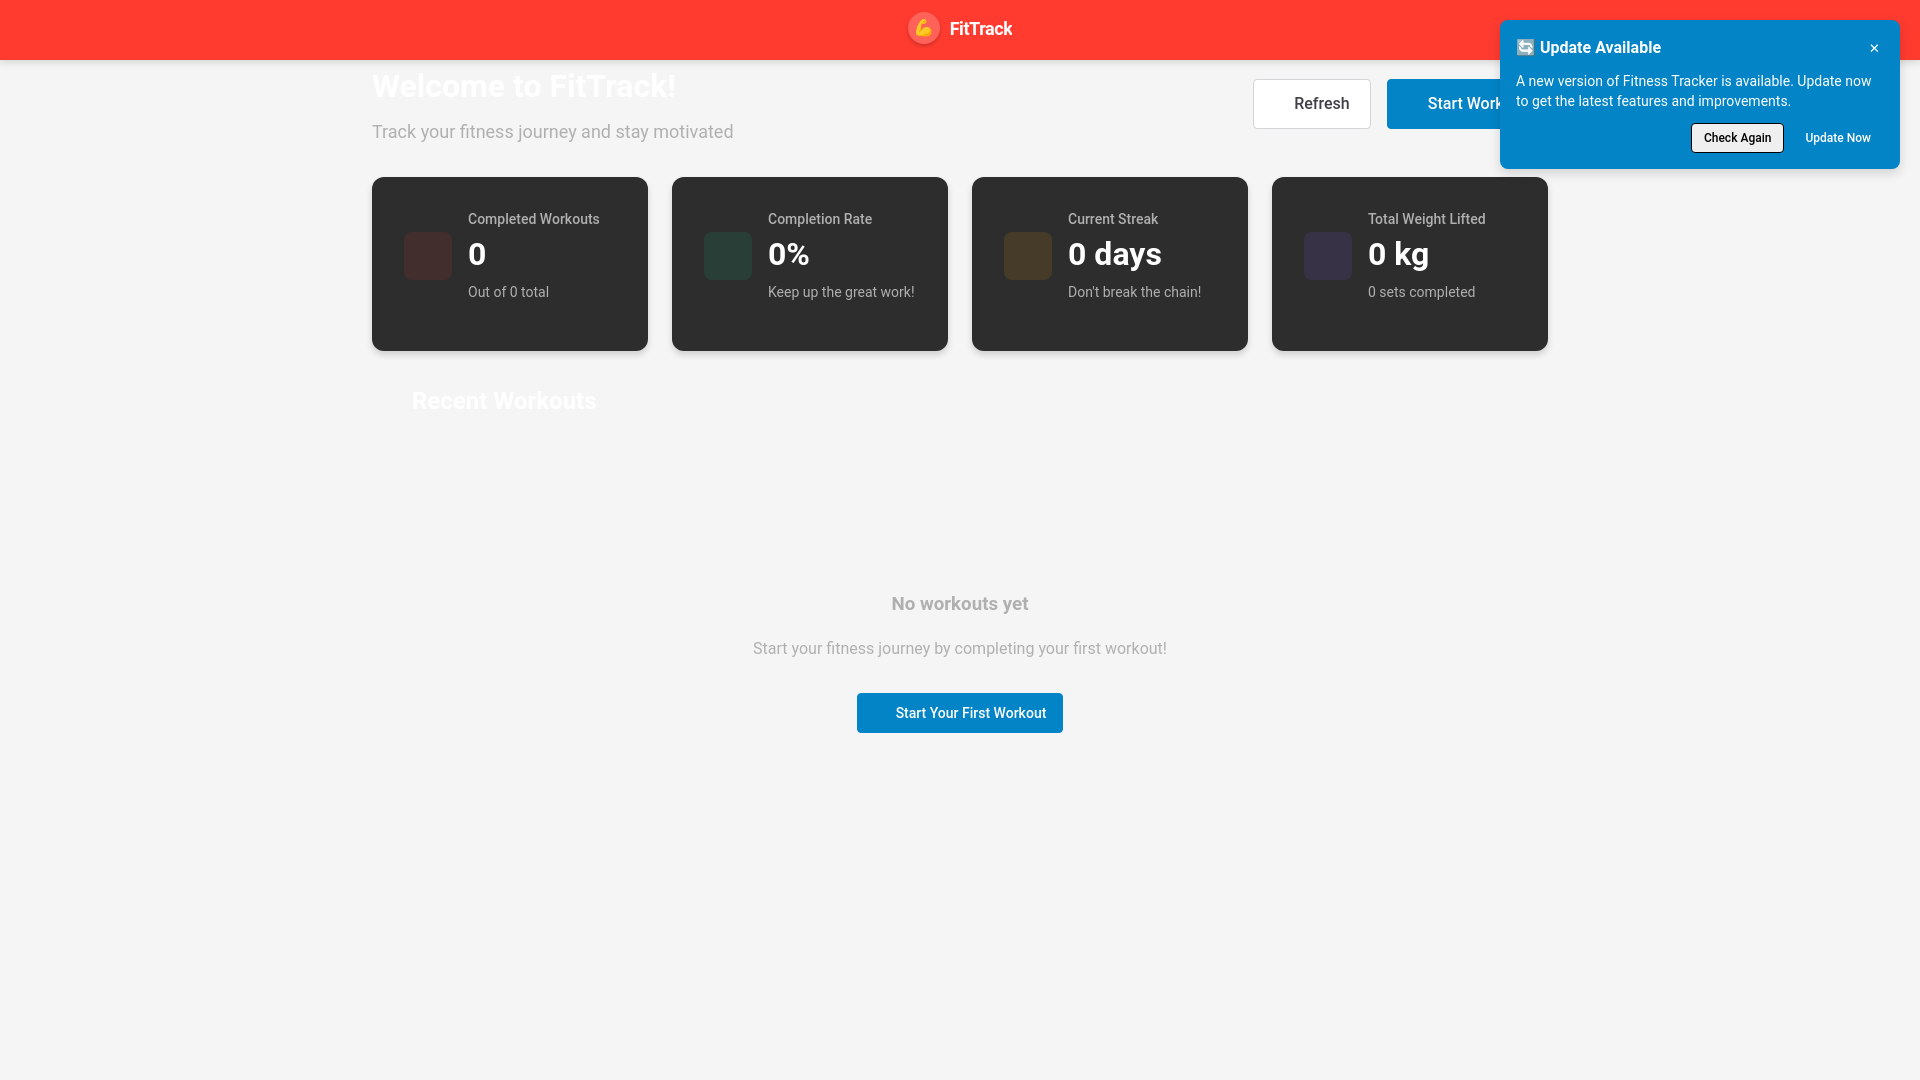
Task: Click the 'No workouts yet' message
Action: click(x=960, y=604)
